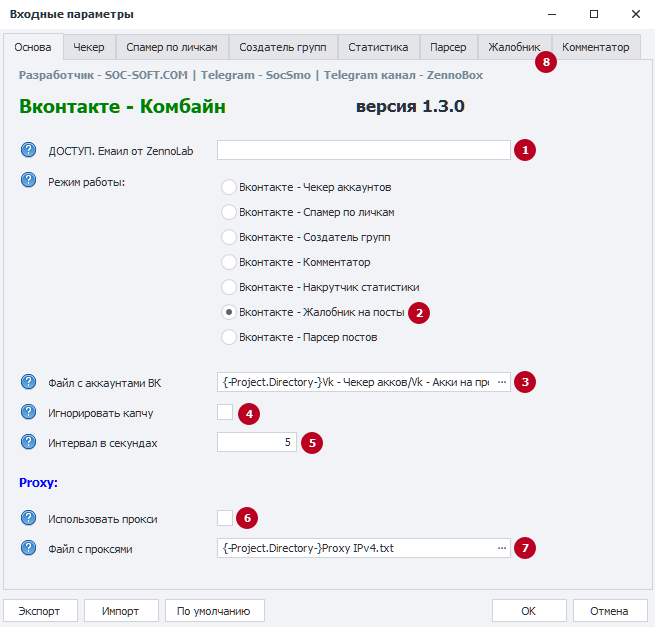Focus the Интервал в секундах value field
Viewport: 655px width, 627px height.
(x=256, y=442)
